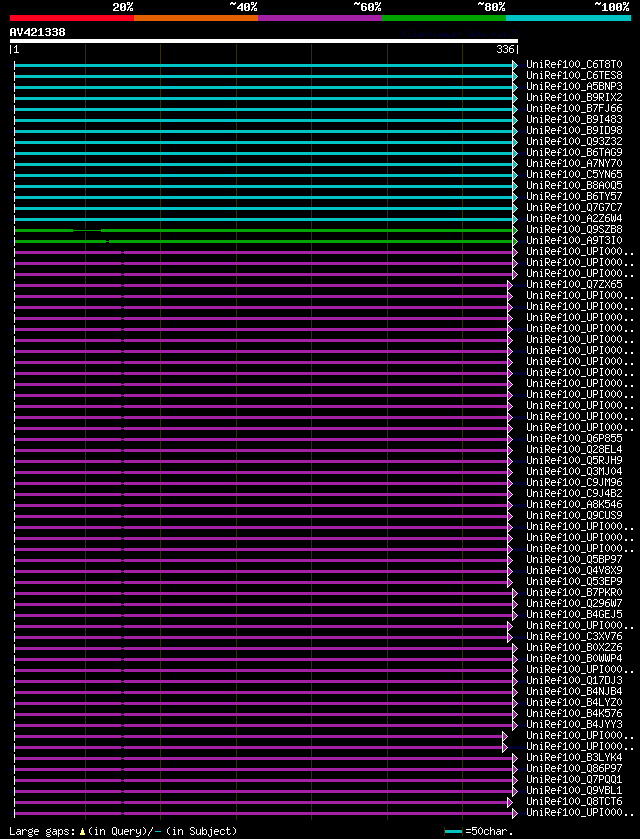
Task: Select the UniRef100_B4NJB4 label
Action: [574, 691]
